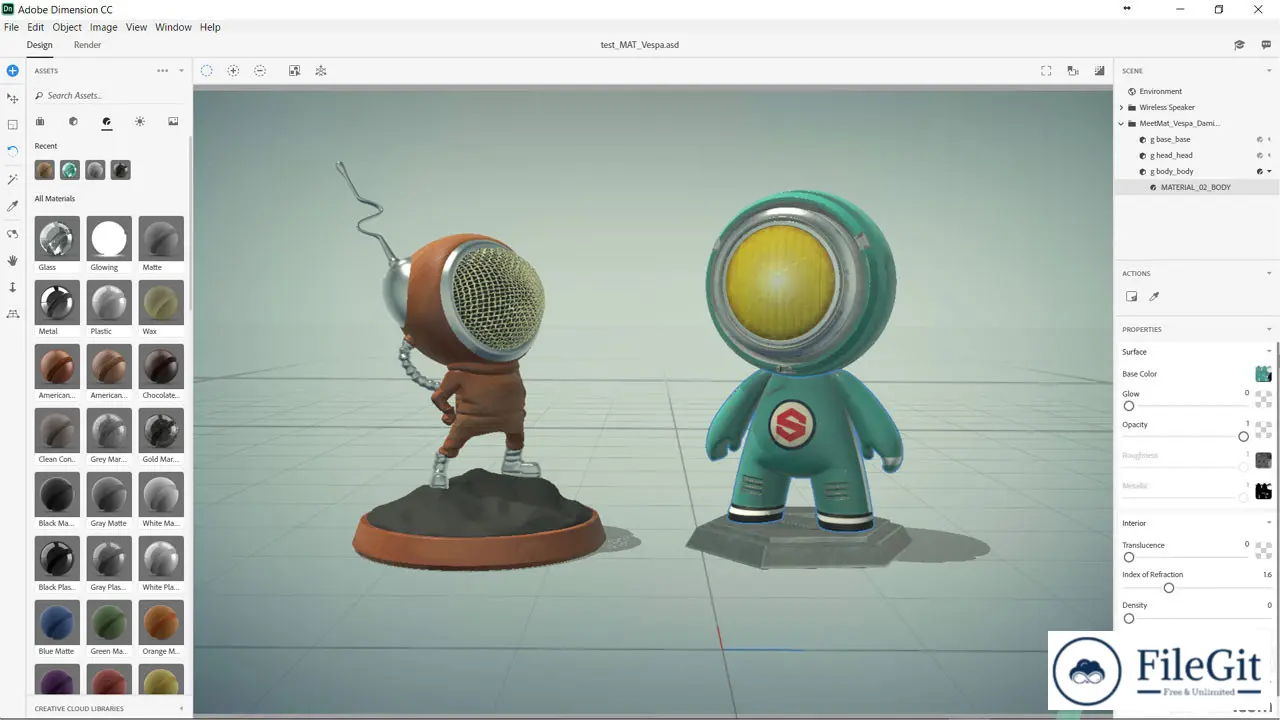Click the Index of Refraction slider handle
The width and height of the screenshot is (1280, 720).
1168,587
